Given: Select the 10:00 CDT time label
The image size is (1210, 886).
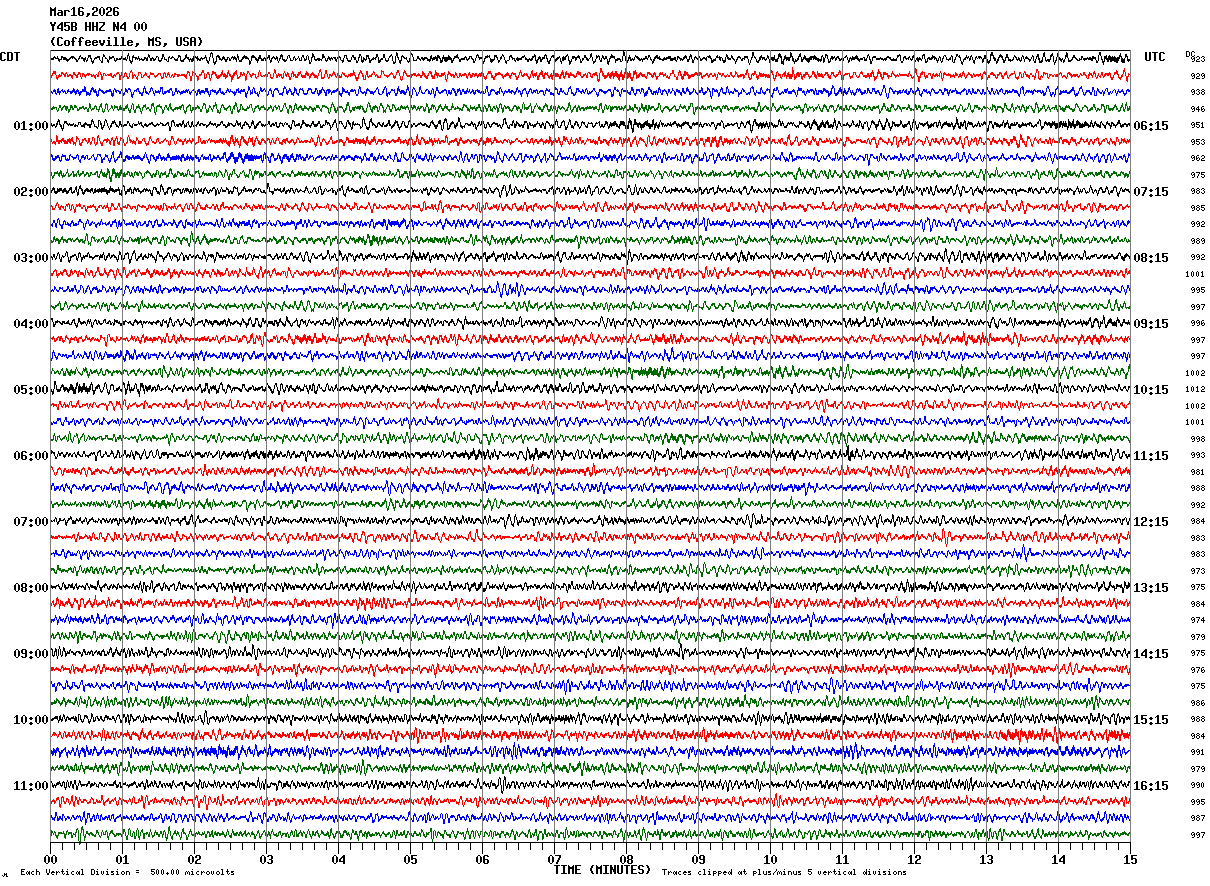Looking at the screenshot, I should click(x=31, y=720).
